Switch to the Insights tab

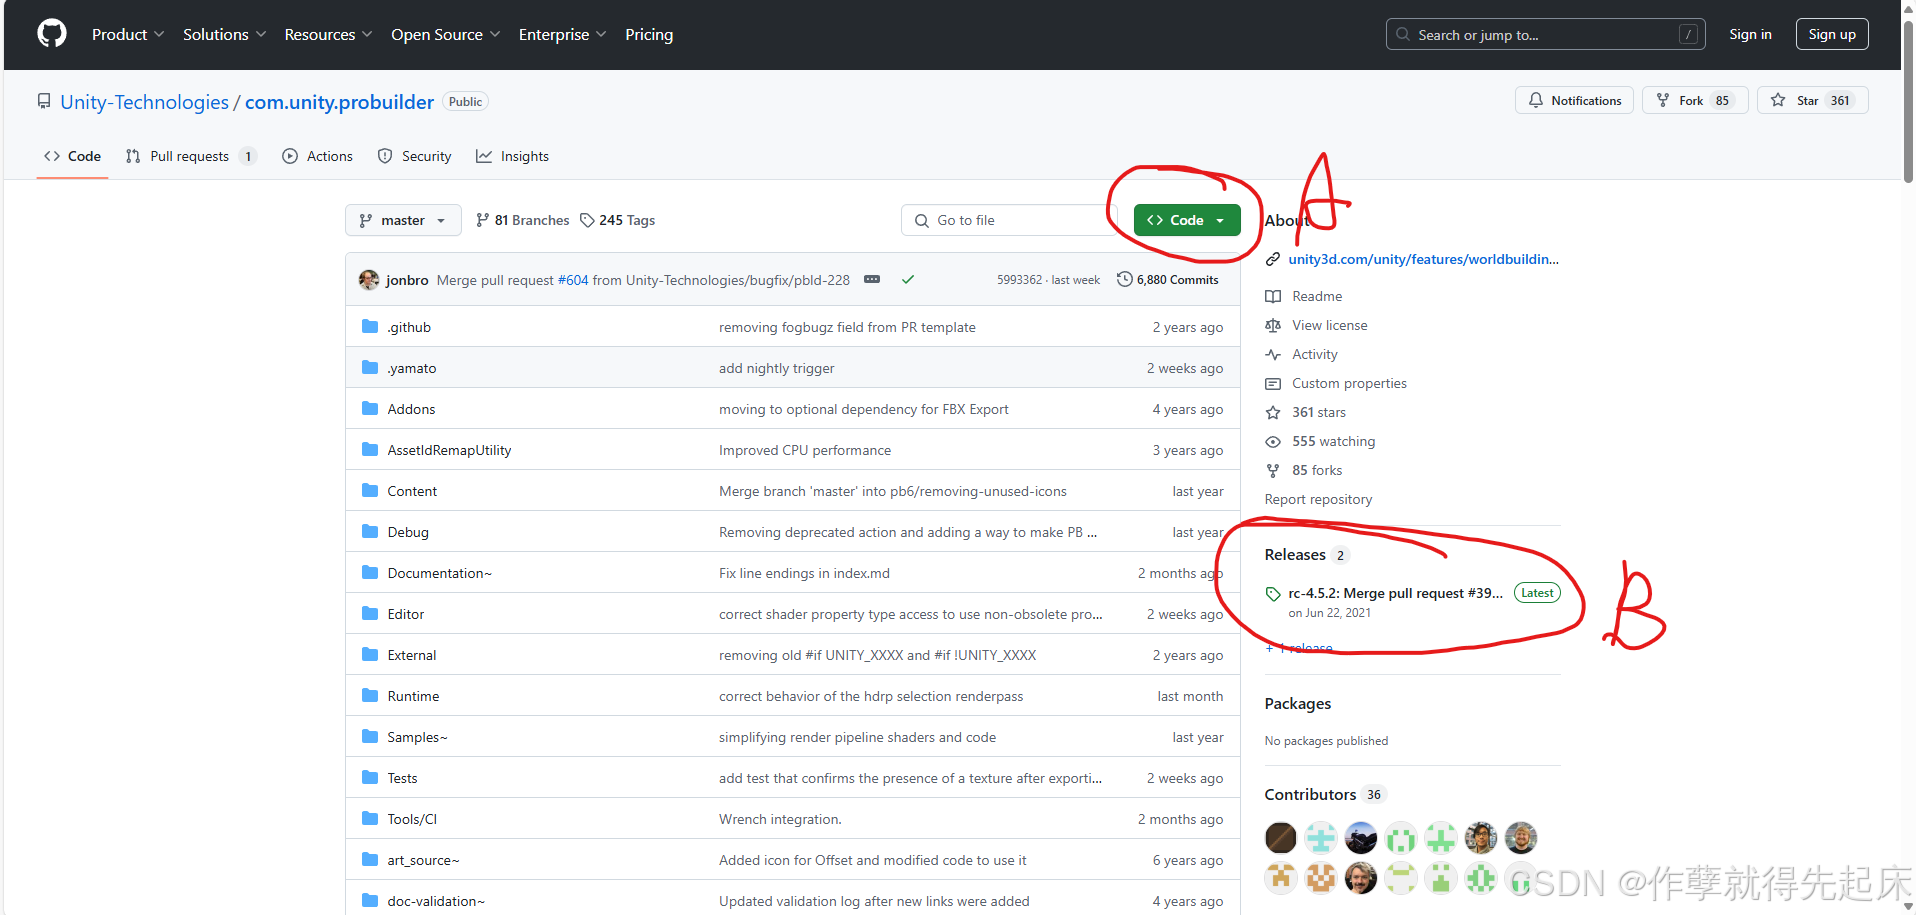[x=512, y=156]
